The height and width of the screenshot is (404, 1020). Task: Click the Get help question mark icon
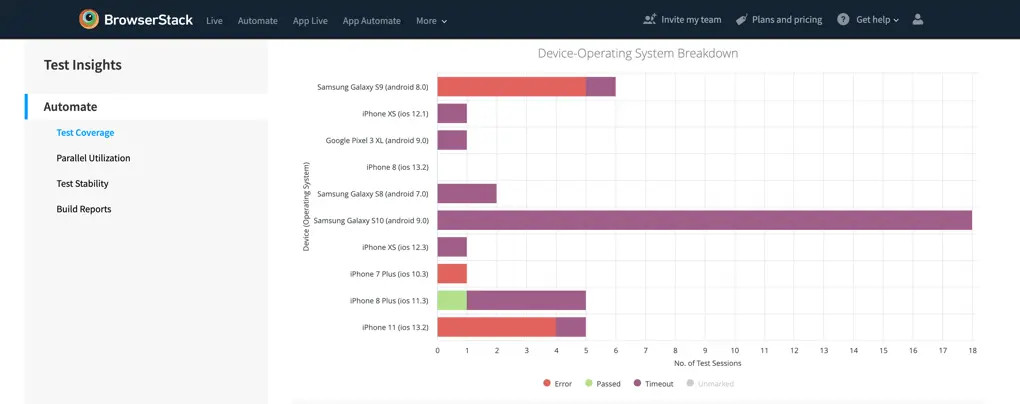[x=843, y=20]
